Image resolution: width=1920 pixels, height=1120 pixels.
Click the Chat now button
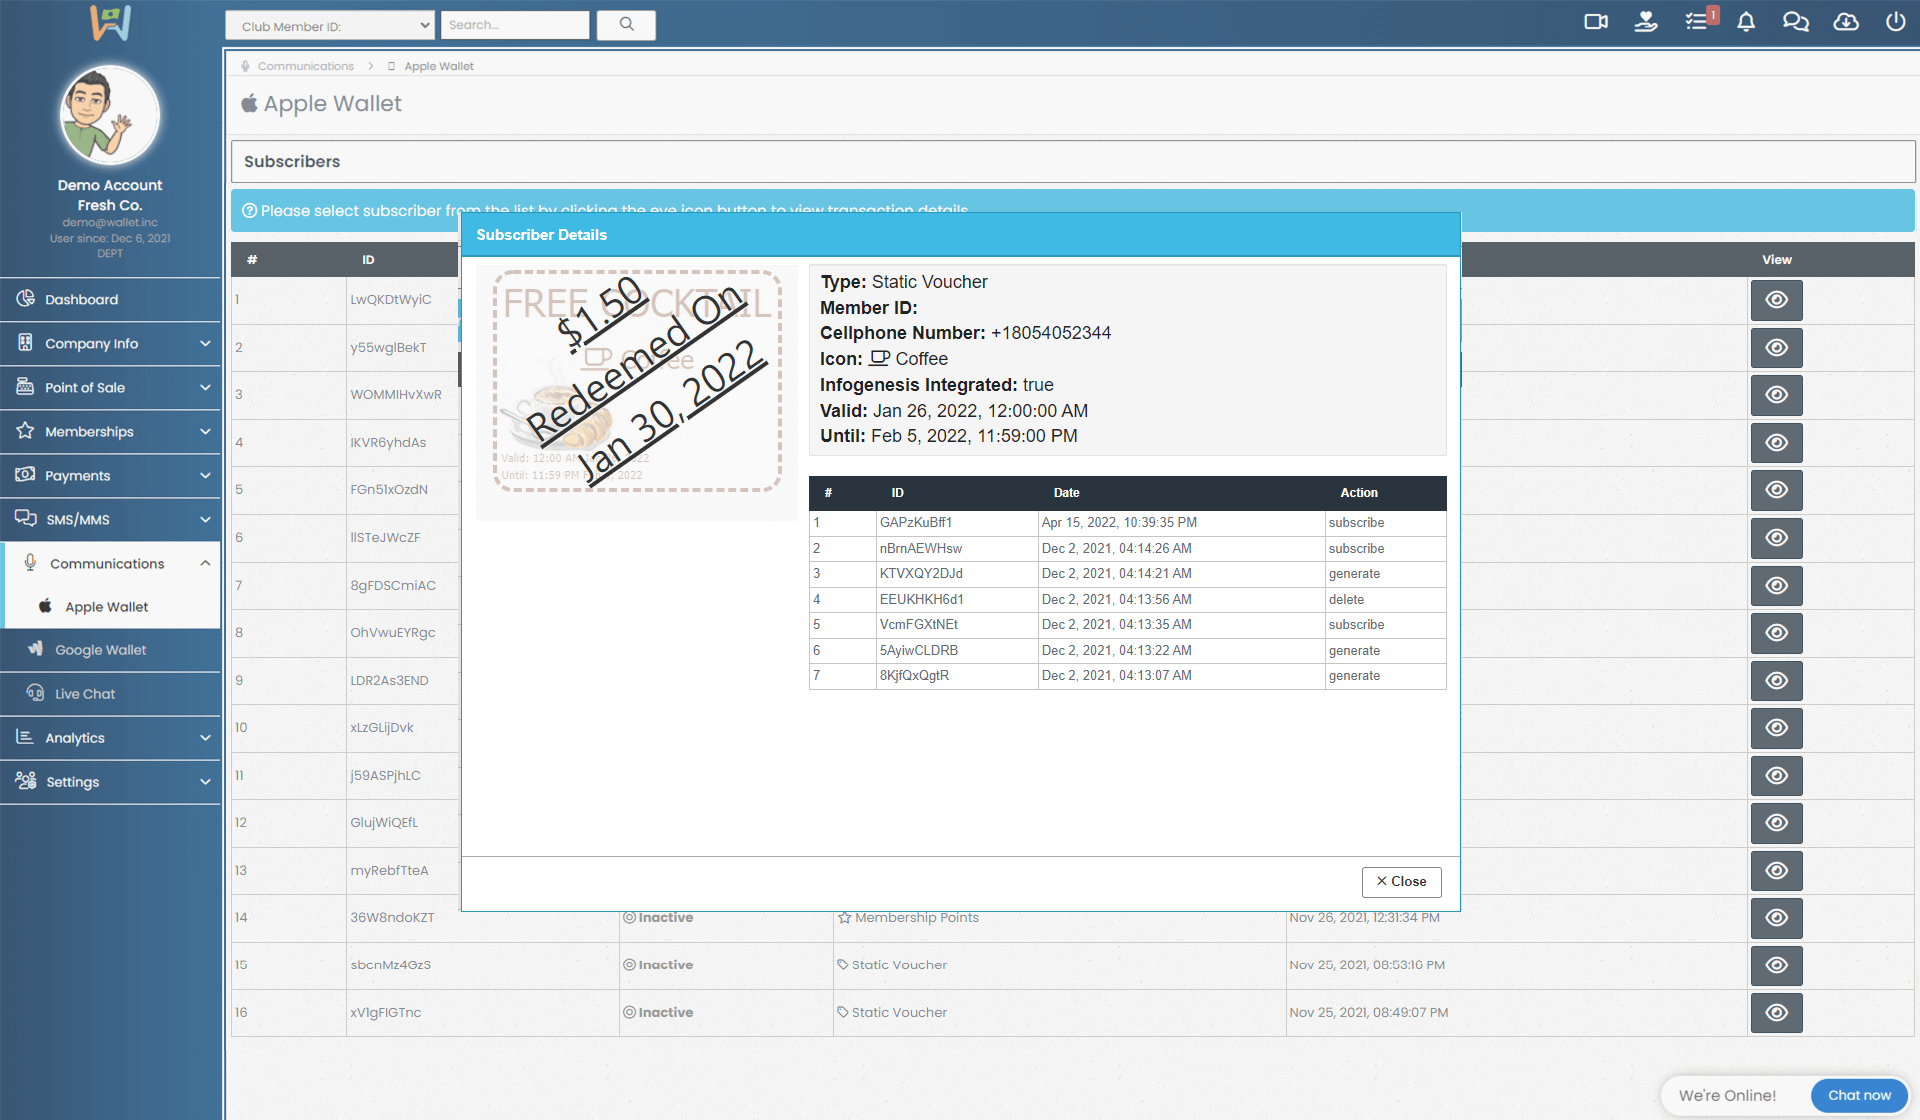click(x=1859, y=1096)
